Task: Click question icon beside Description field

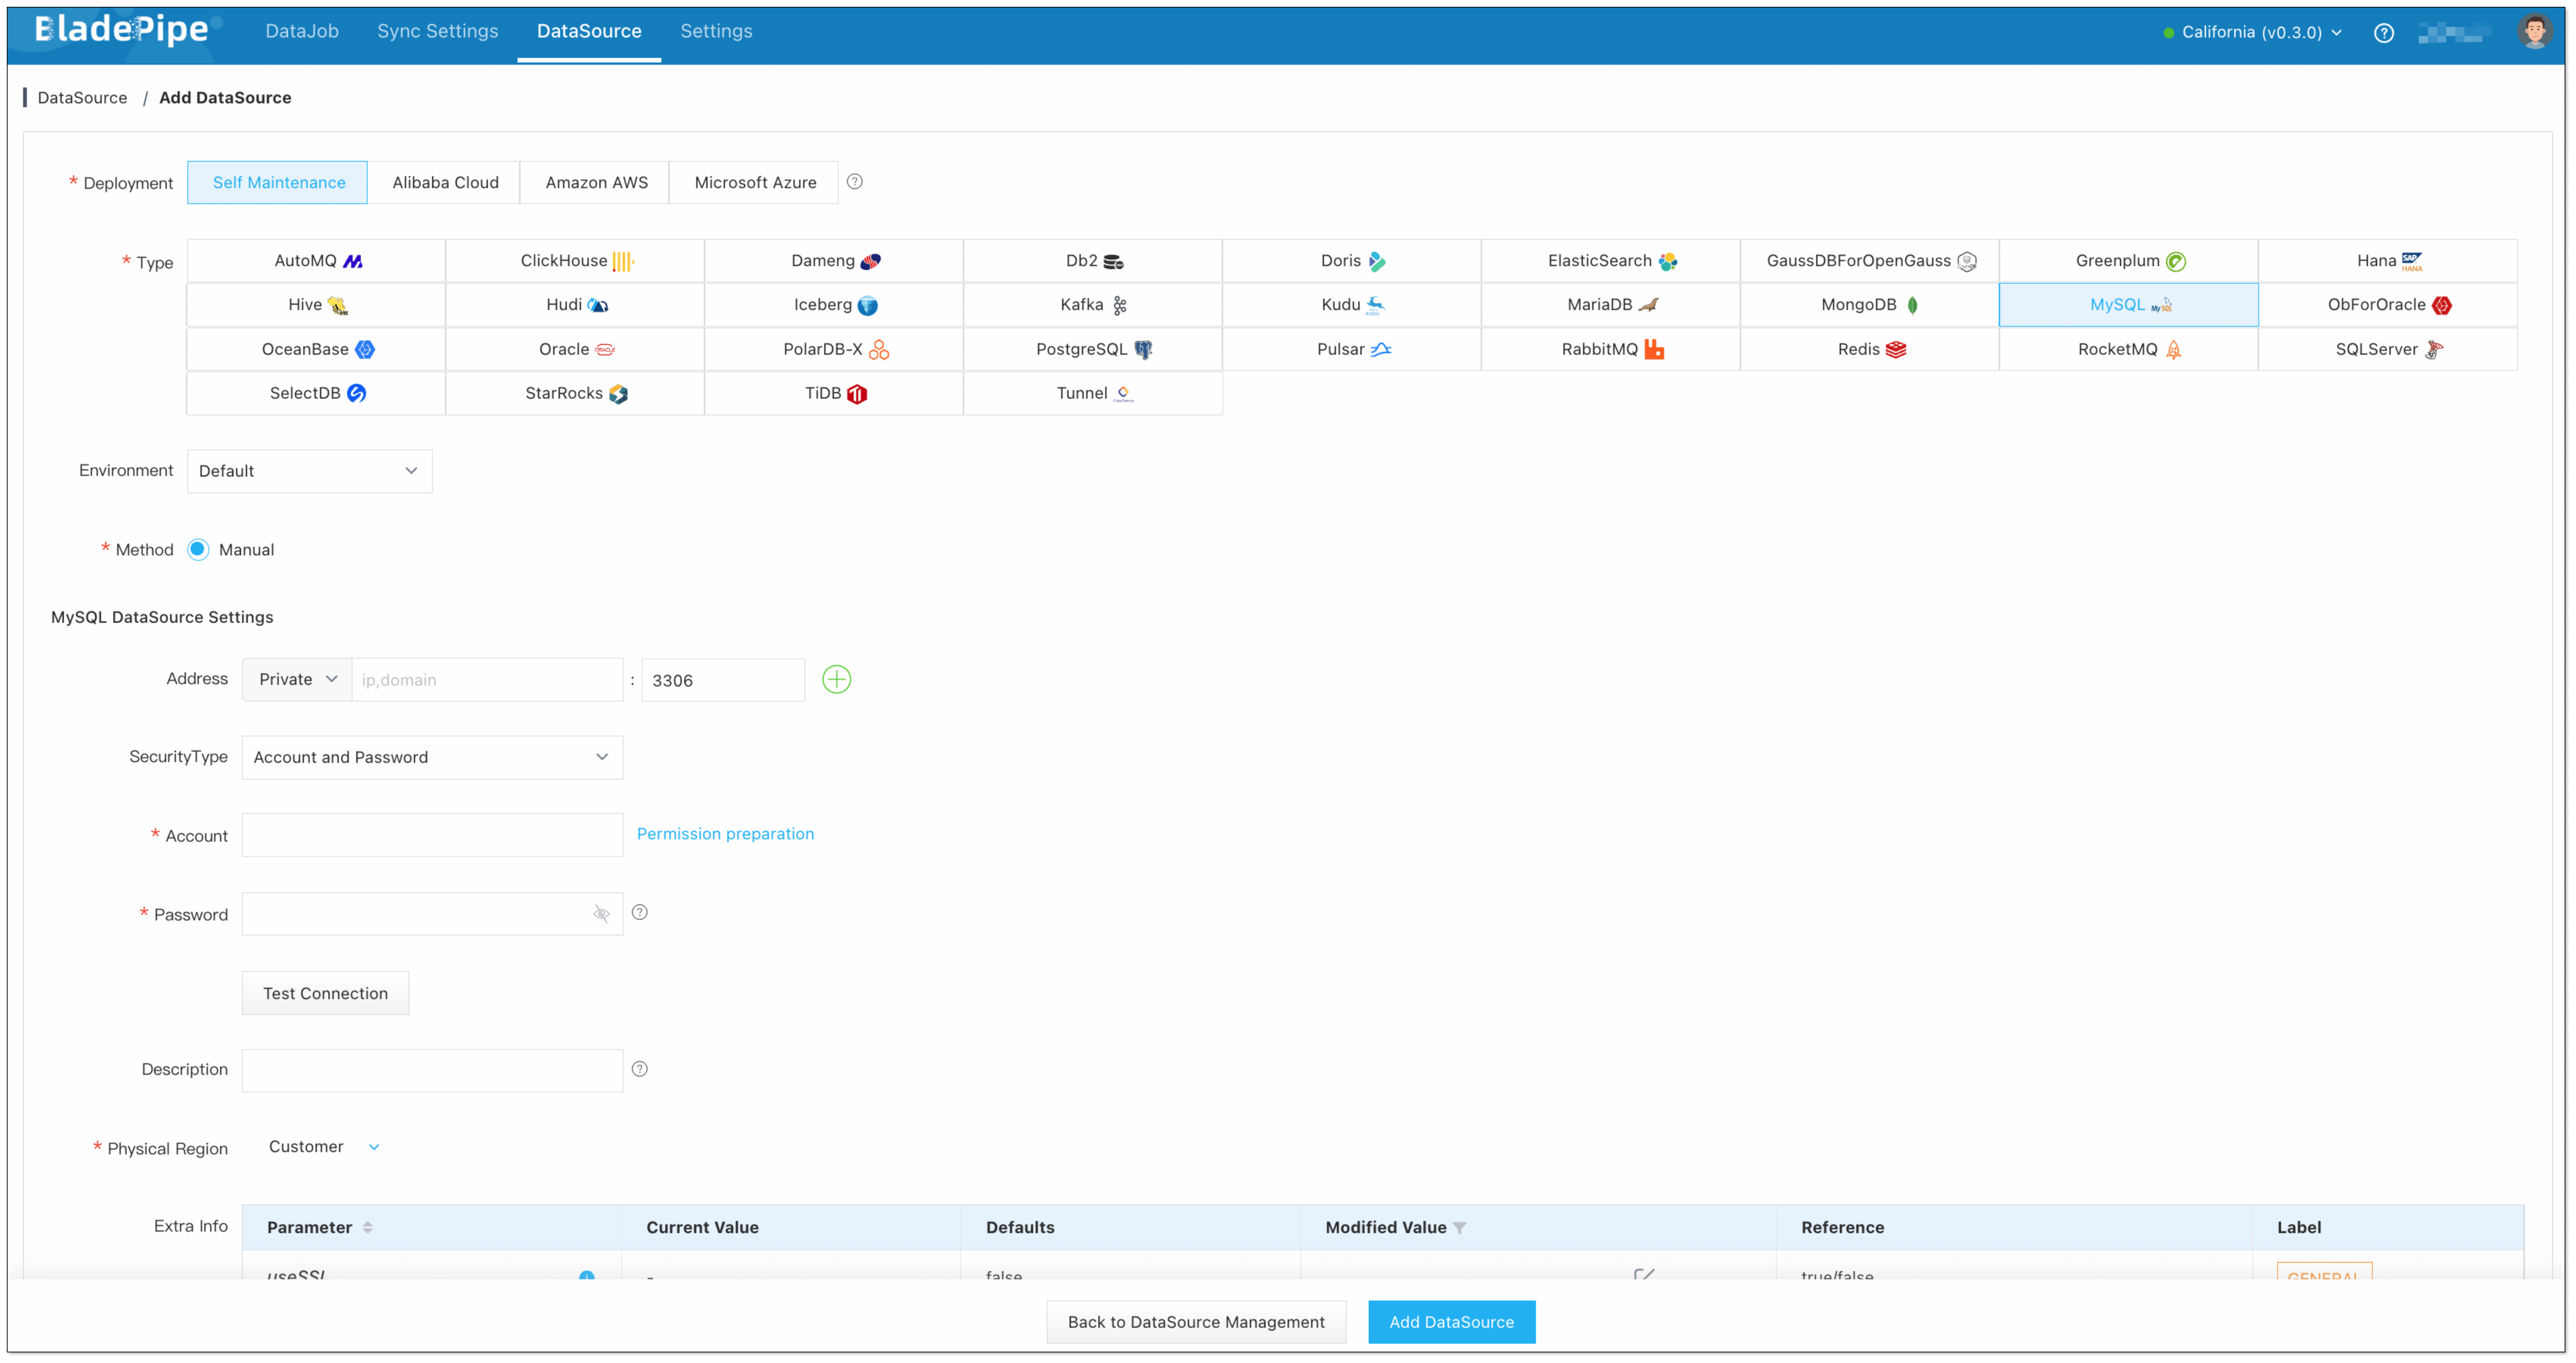Action: click(x=640, y=1069)
